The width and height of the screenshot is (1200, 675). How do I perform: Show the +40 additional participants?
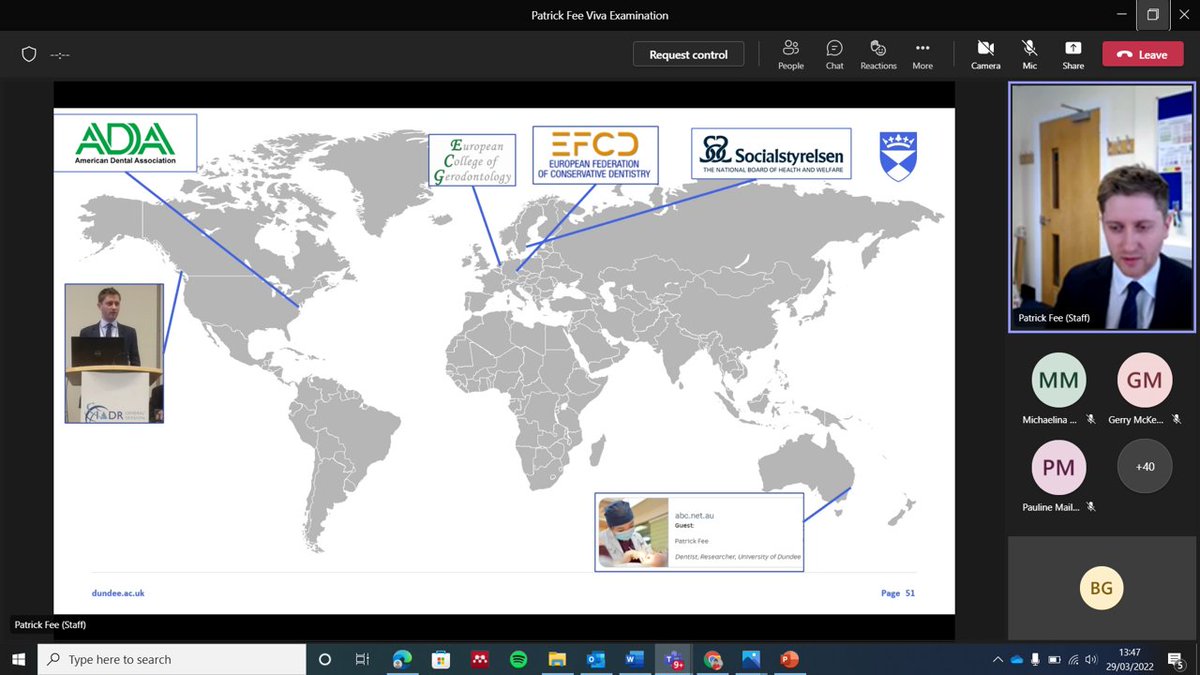click(1144, 466)
